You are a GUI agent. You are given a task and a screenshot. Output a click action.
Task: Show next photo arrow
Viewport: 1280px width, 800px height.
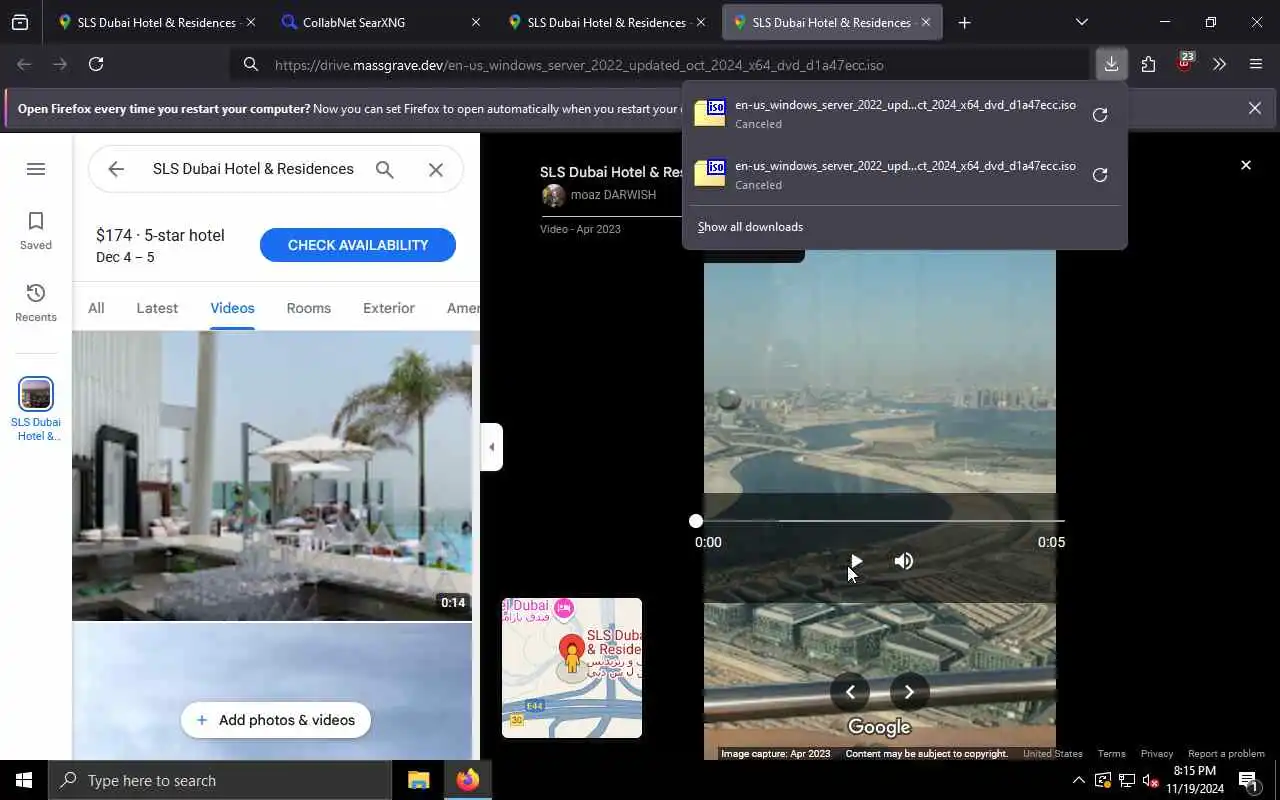click(909, 692)
